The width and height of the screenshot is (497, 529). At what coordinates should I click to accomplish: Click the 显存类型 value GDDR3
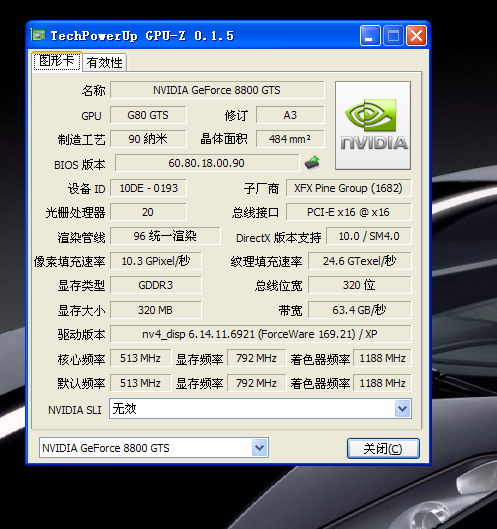pos(156,285)
